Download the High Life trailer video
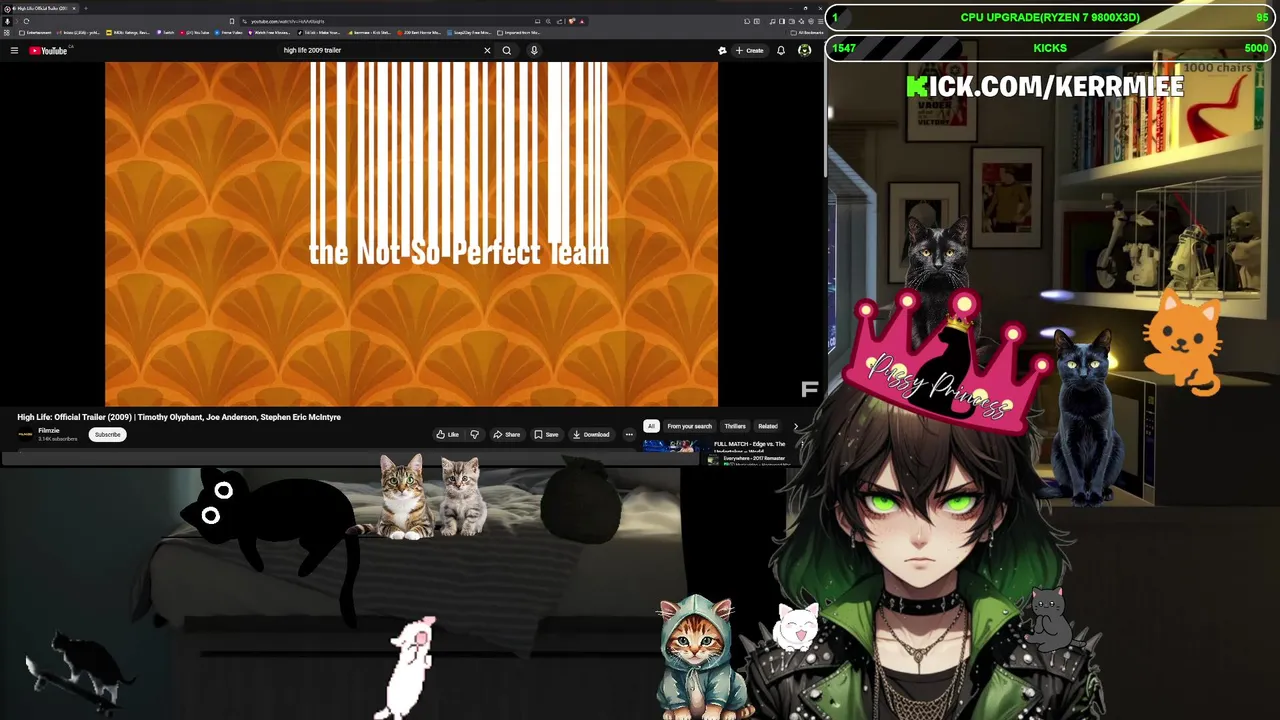This screenshot has width=1280, height=720. [x=591, y=434]
